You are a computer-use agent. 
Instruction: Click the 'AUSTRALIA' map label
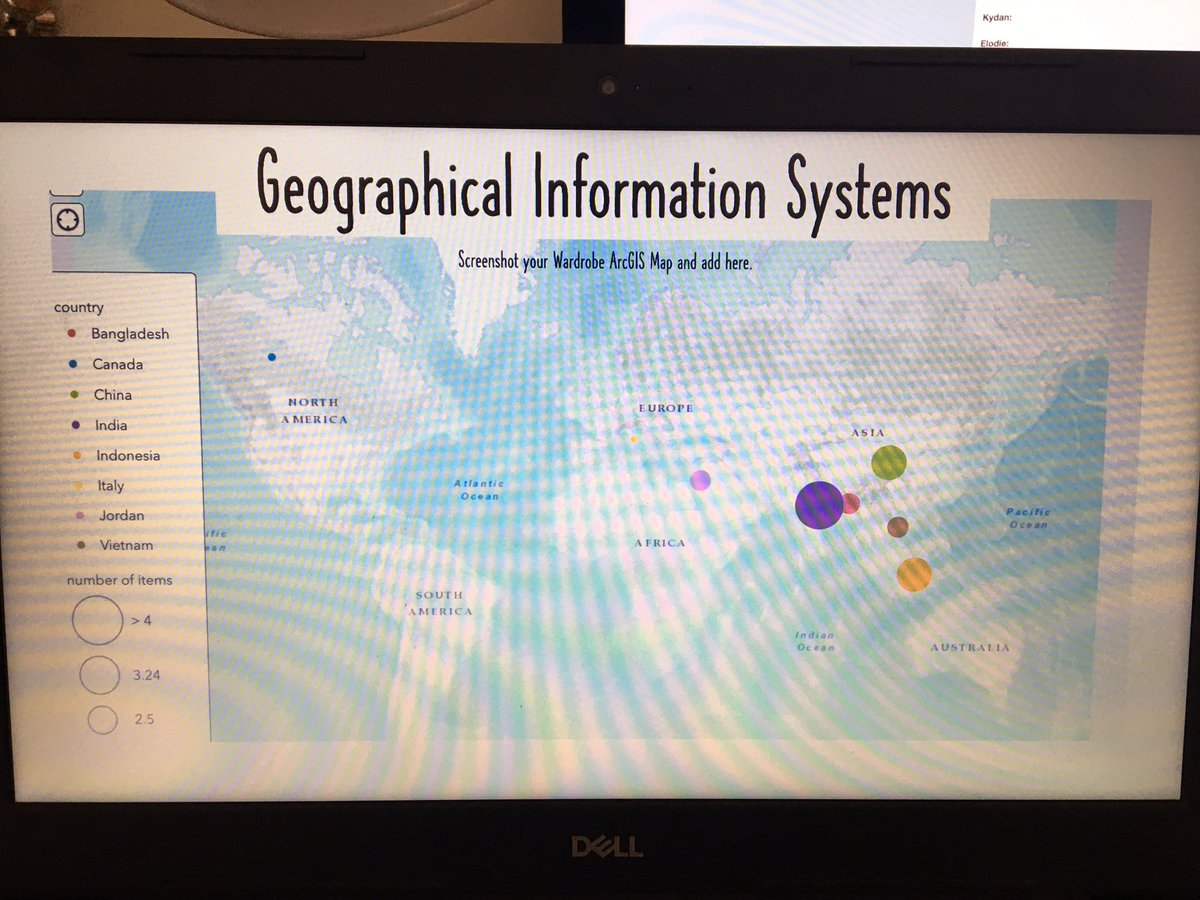(x=970, y=647)
